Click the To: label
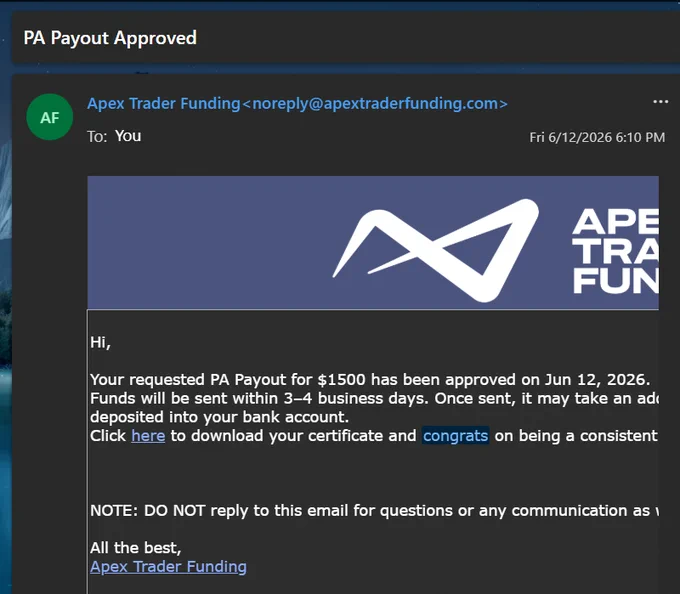Image resolution: width=680 pixels, height=594 pixels. (97, 137)
